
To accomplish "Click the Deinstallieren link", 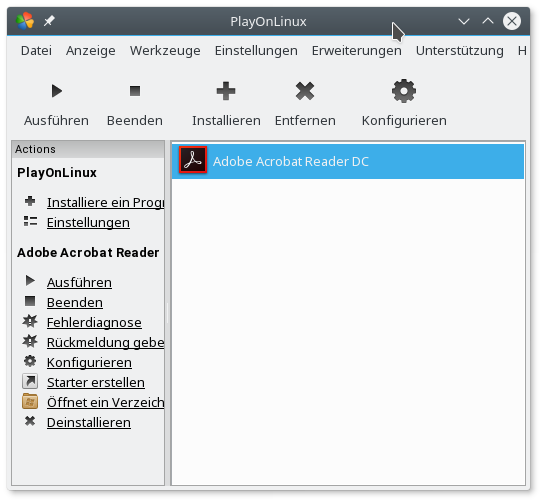I will (x=89, y=423).
